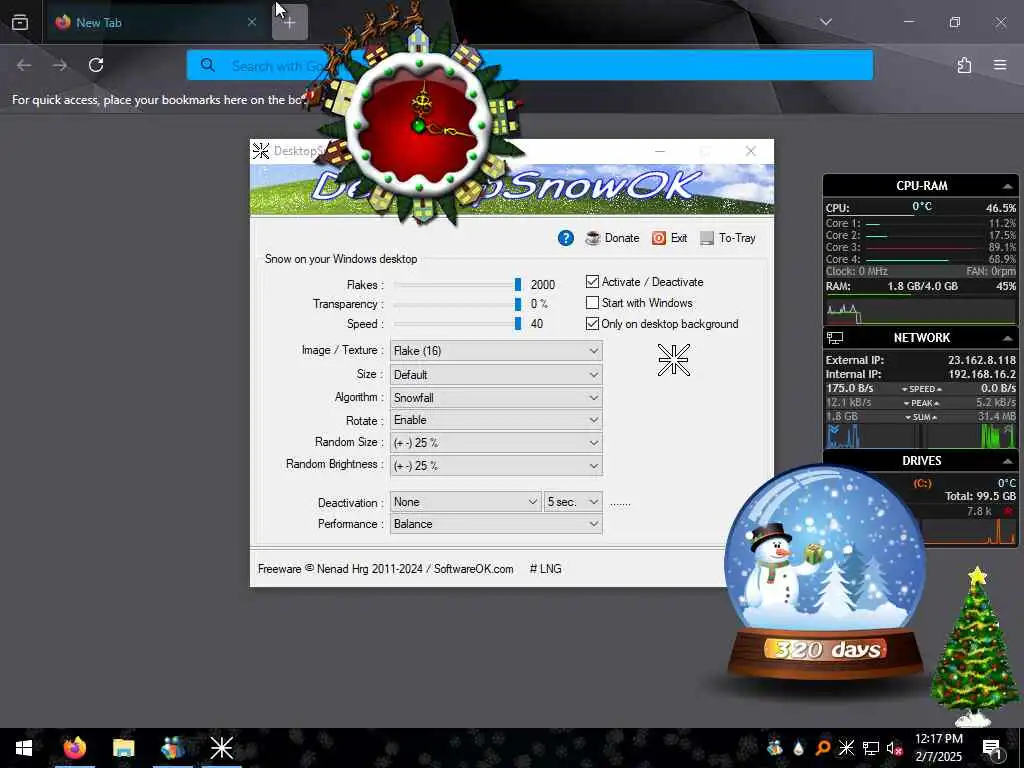Screen dimensions: 1024x768
Task: Click the Speed slider handle
Action: [518, 323]
